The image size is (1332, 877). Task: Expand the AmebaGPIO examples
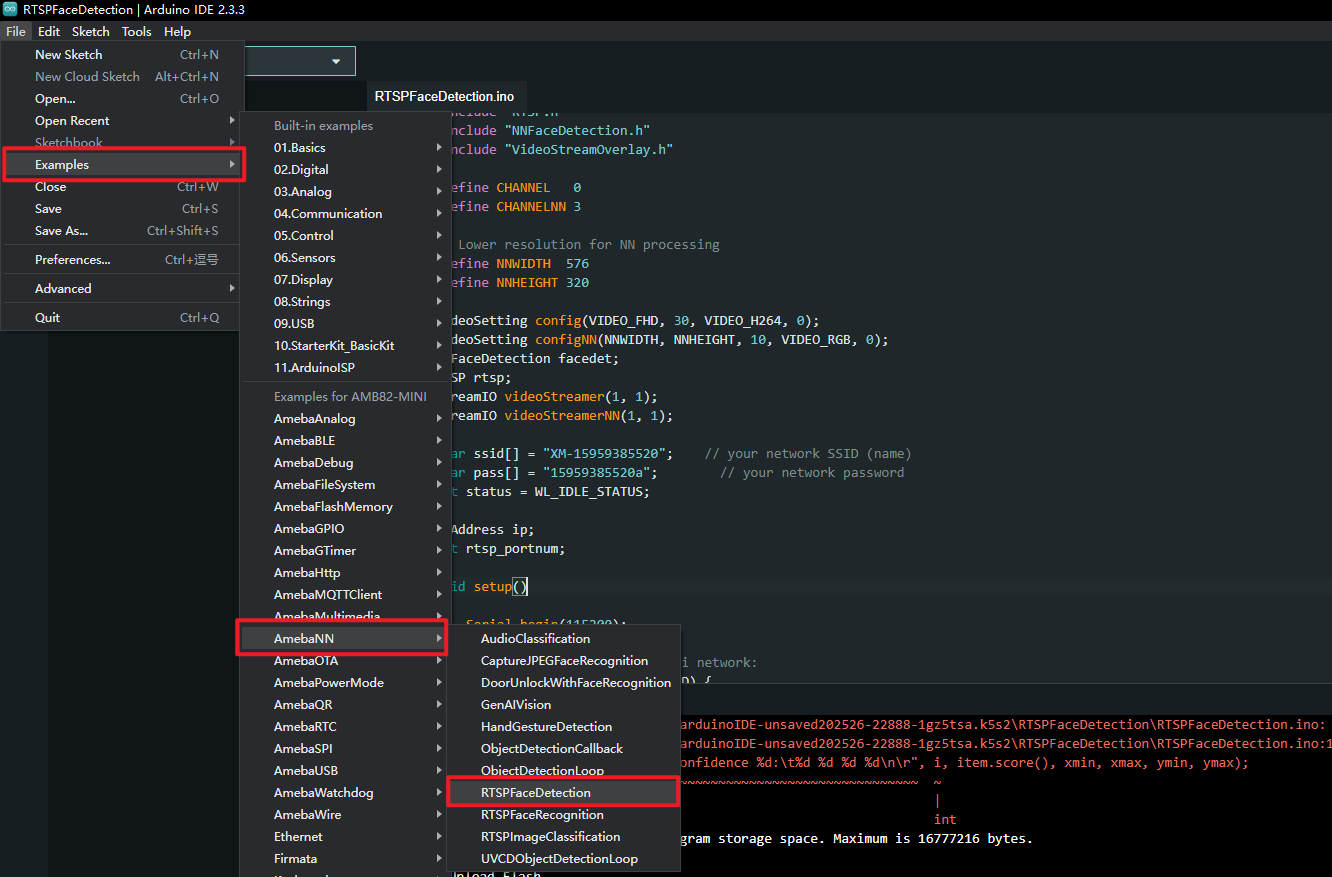(x=345, y=529)
